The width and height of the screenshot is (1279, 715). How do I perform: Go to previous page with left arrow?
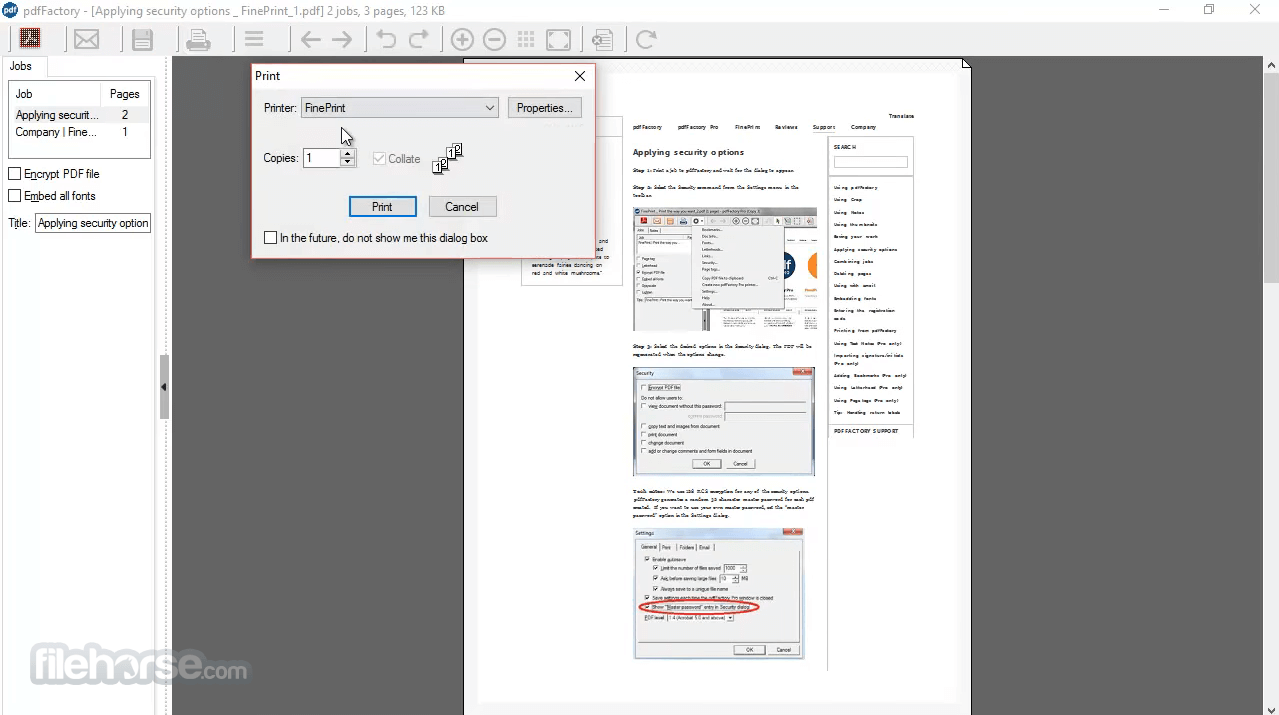[311, 40]
